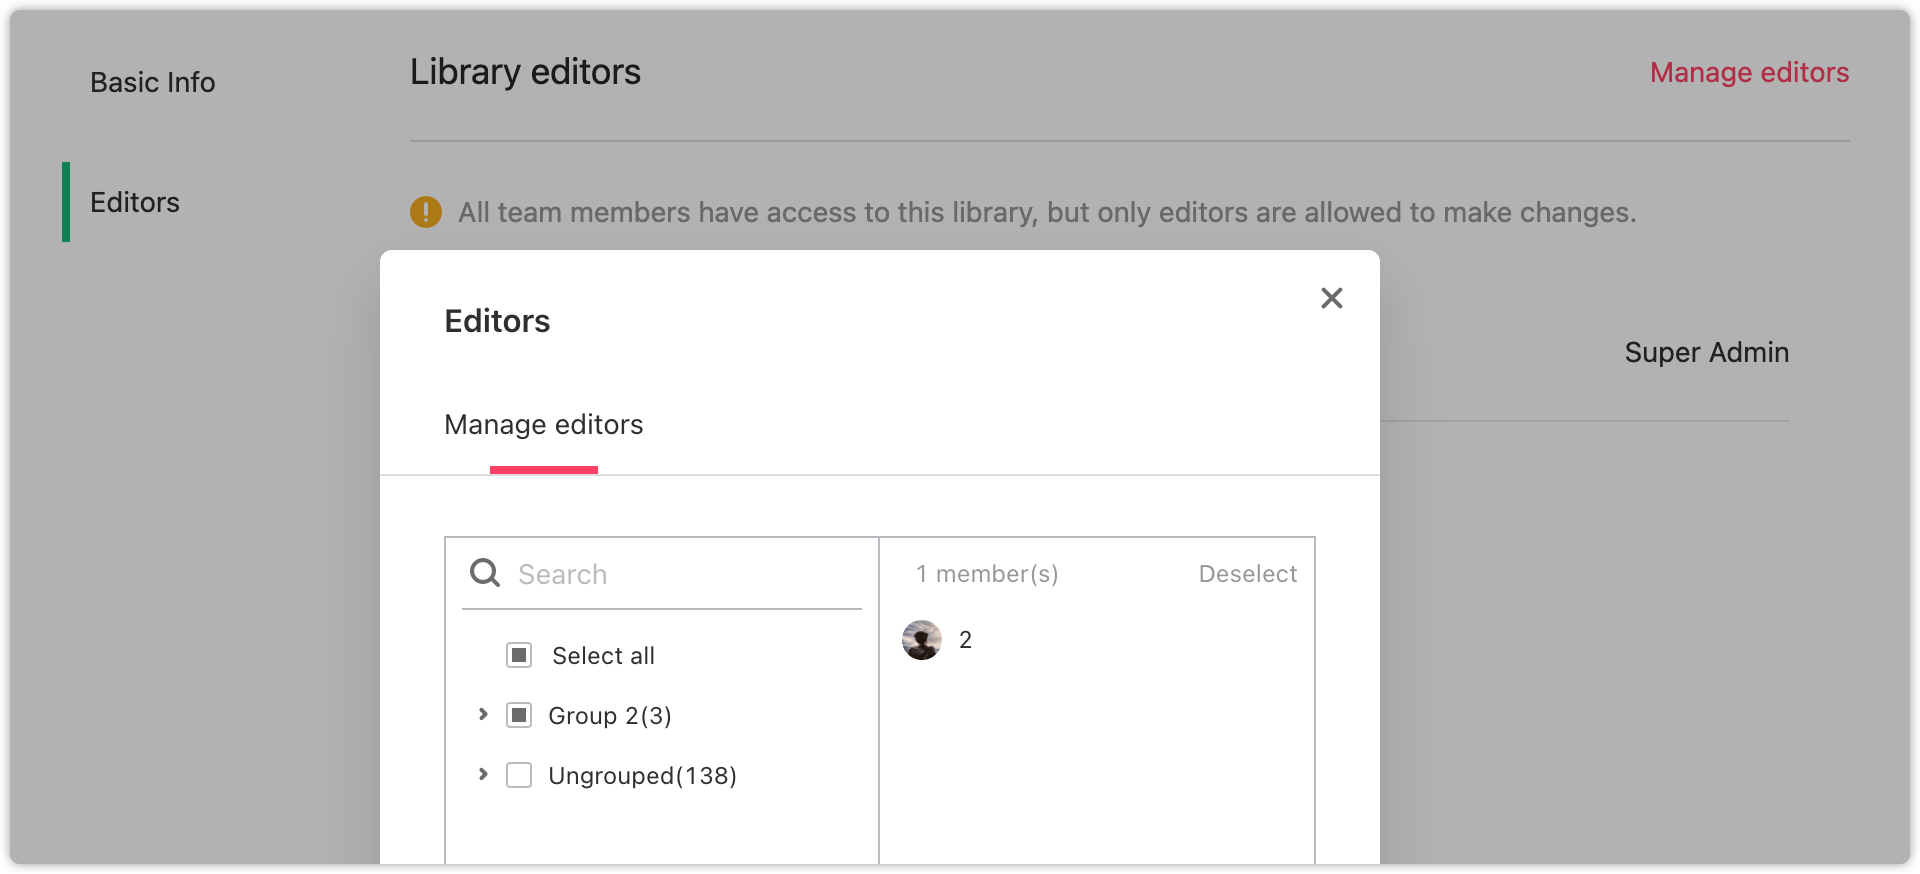Close the Editors dialog with the X icon
The width and height of the screenshot is (1920, 874).
tap(1331, 298)
